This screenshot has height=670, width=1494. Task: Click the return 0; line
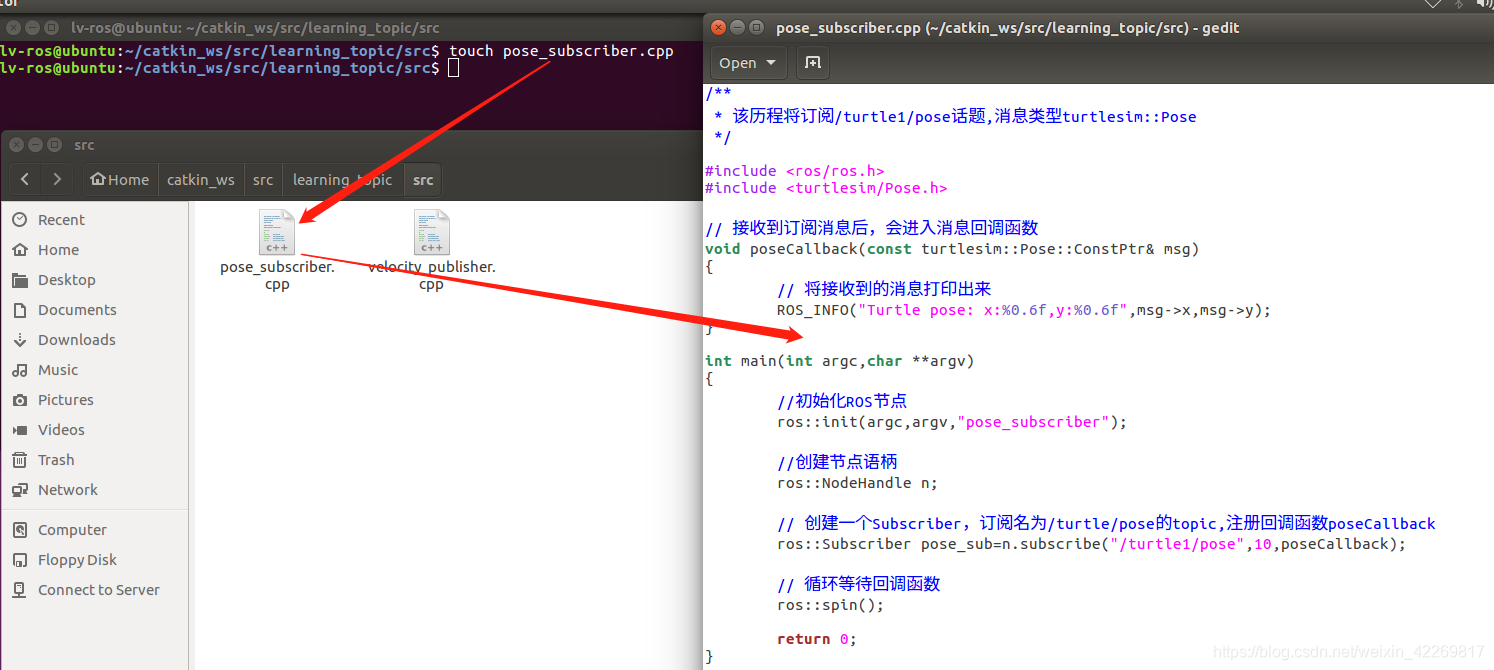(x=817, y=639)
